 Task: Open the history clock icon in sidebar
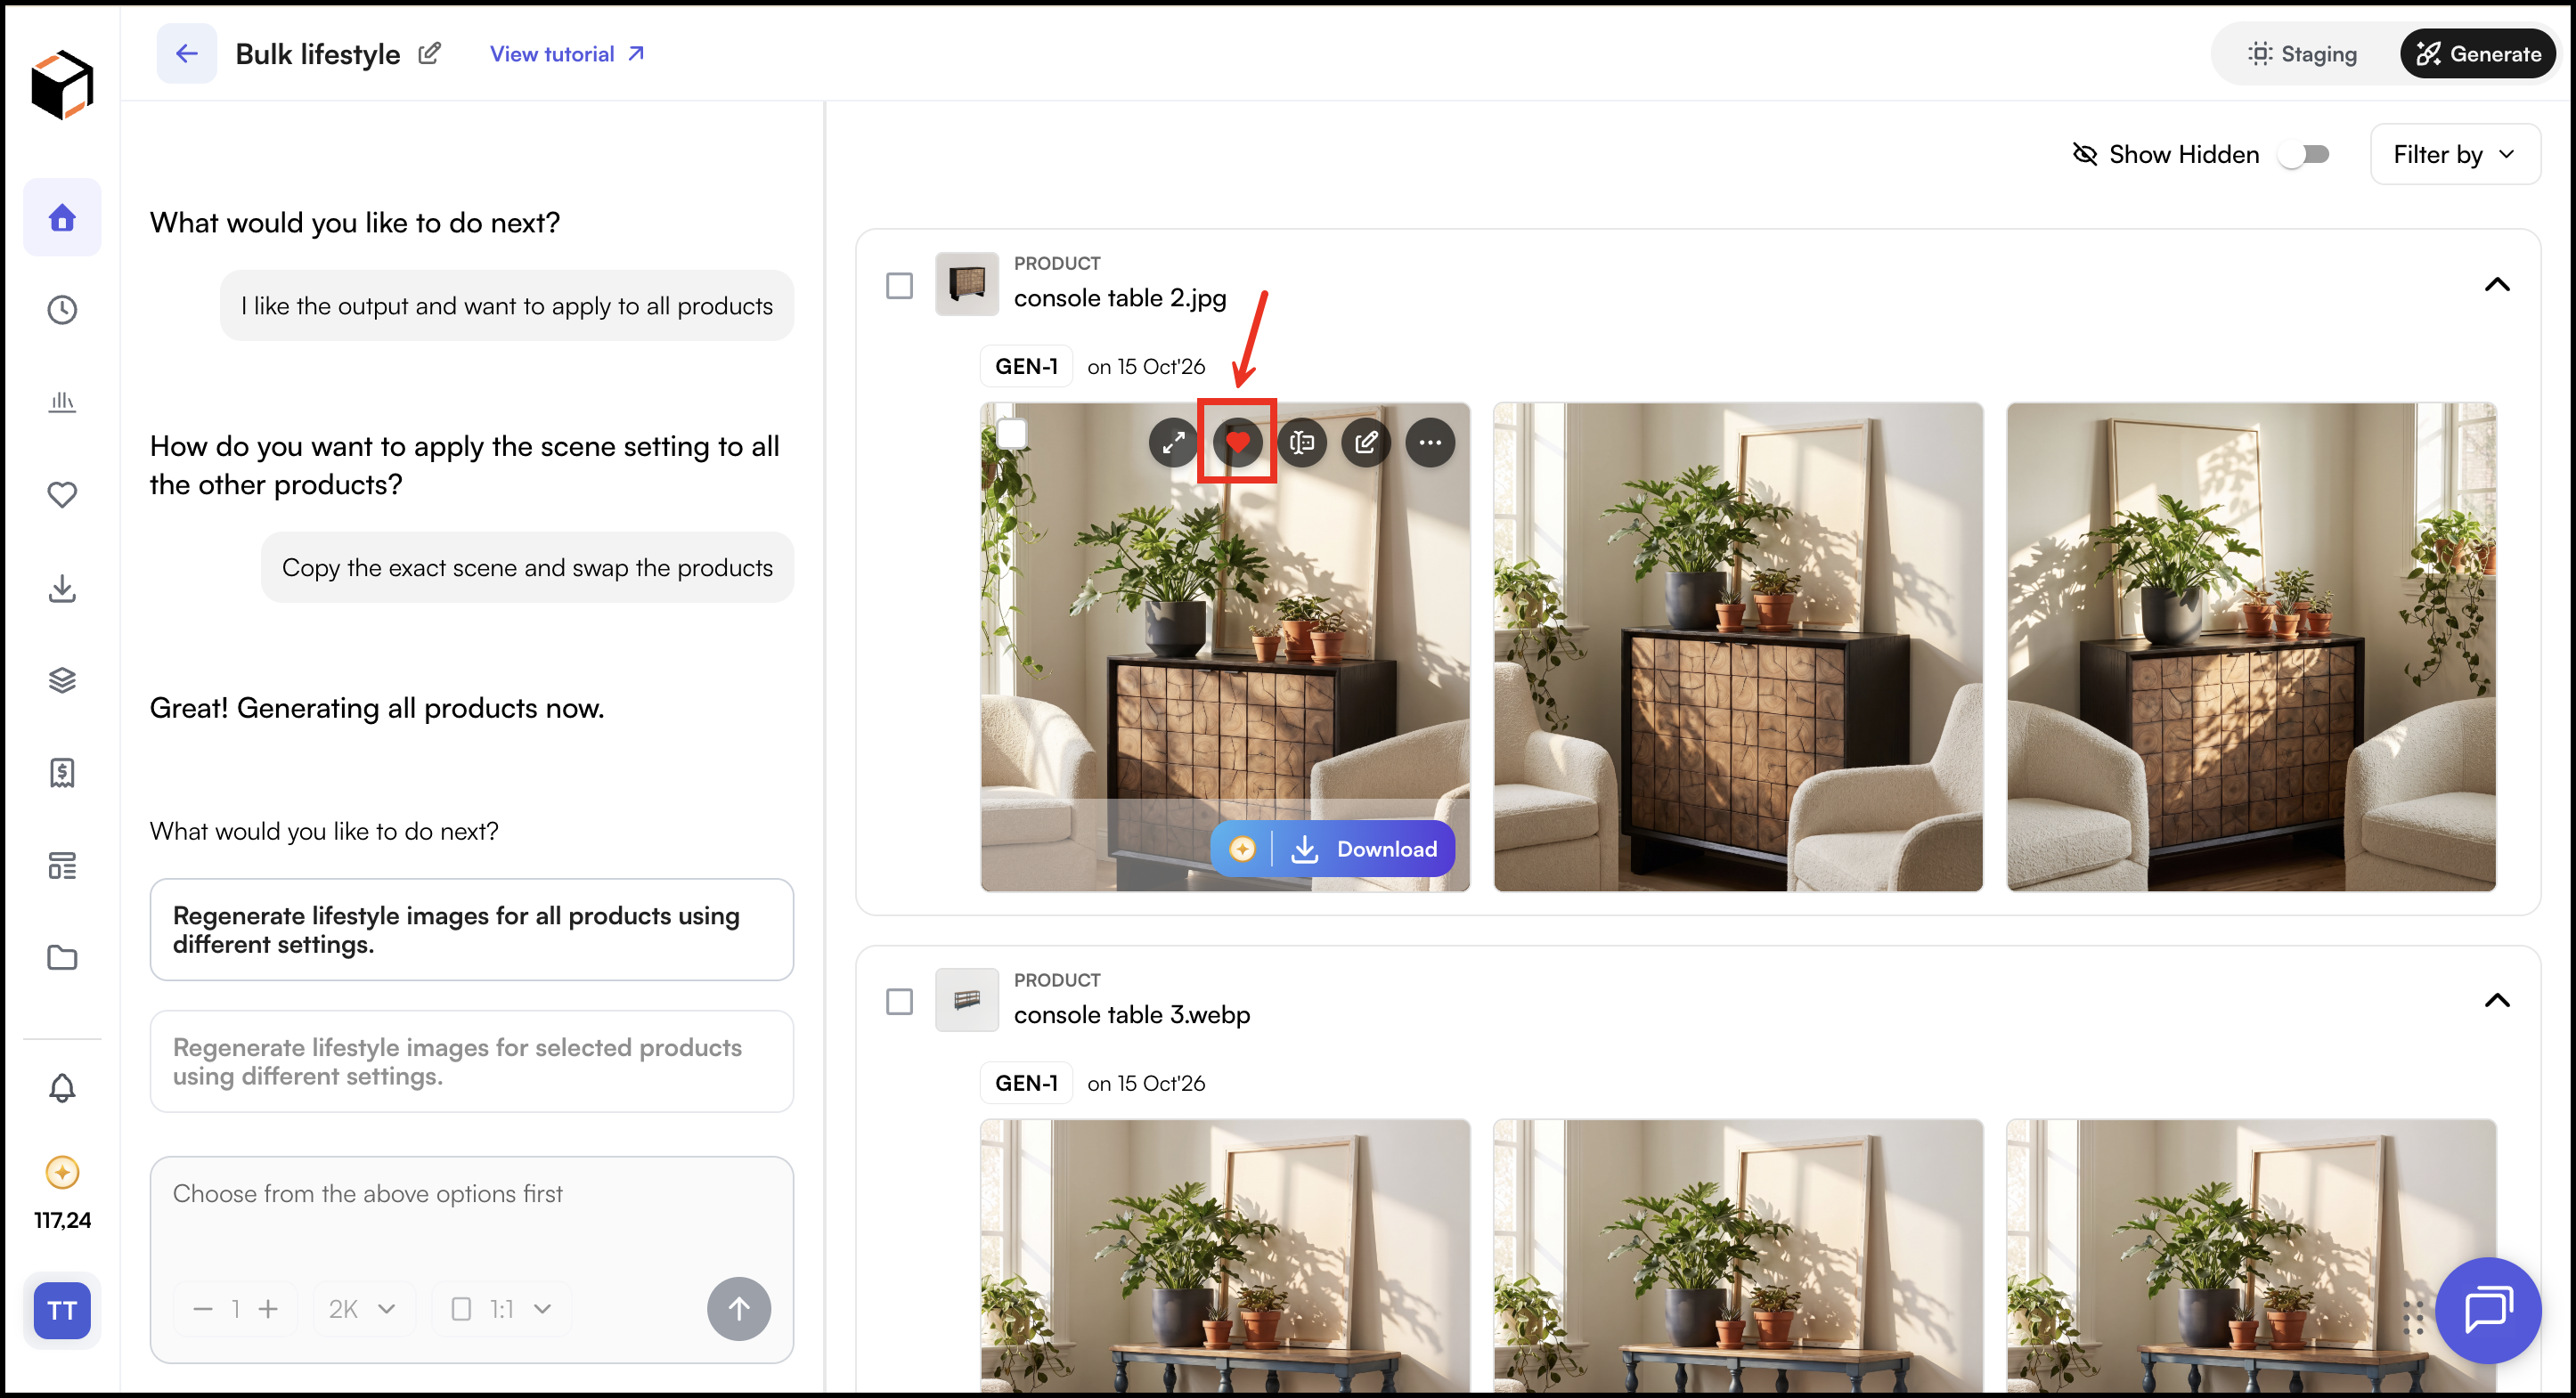(62, 310)
